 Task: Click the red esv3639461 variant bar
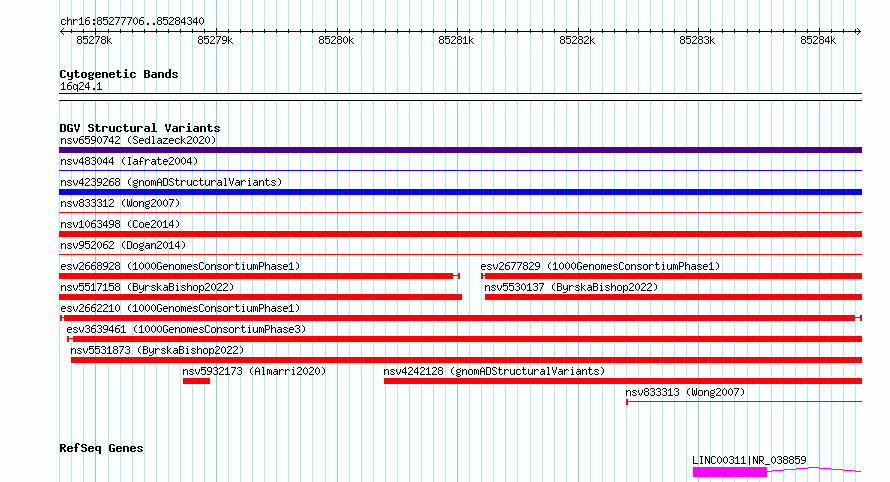pos(464,339)
